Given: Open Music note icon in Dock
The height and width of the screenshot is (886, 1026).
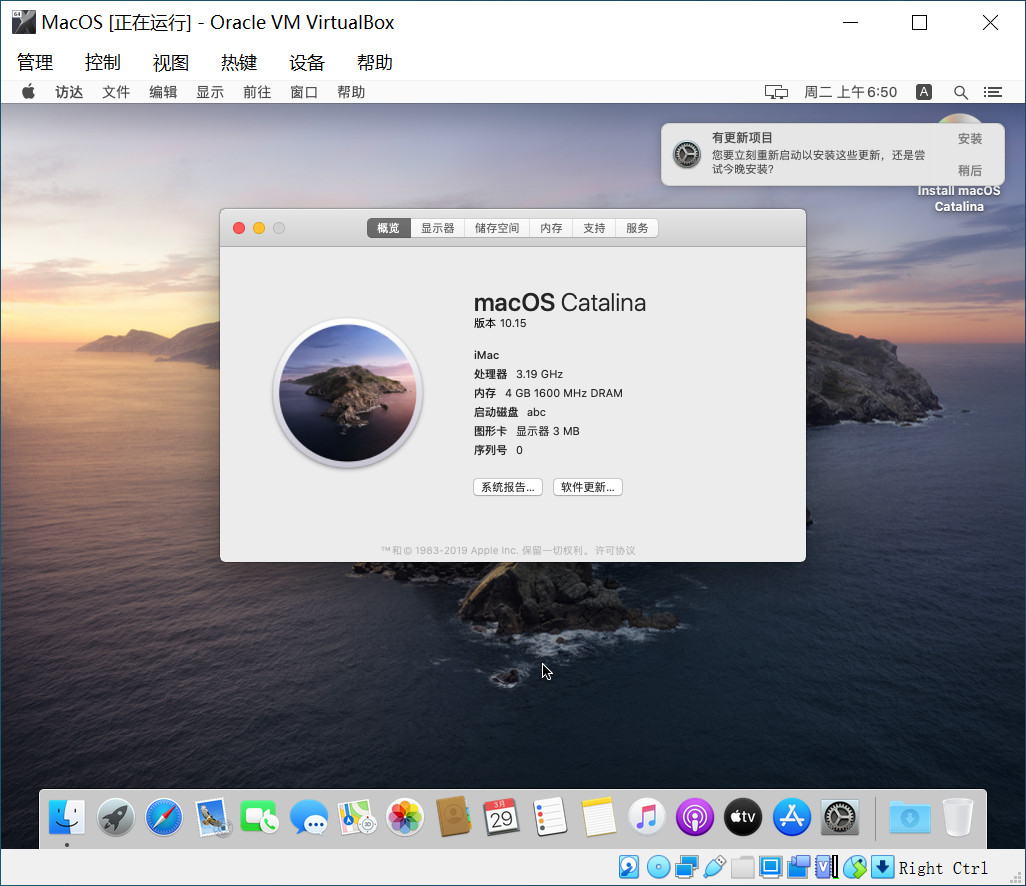Looking at the screenshot, I should 646,817.
